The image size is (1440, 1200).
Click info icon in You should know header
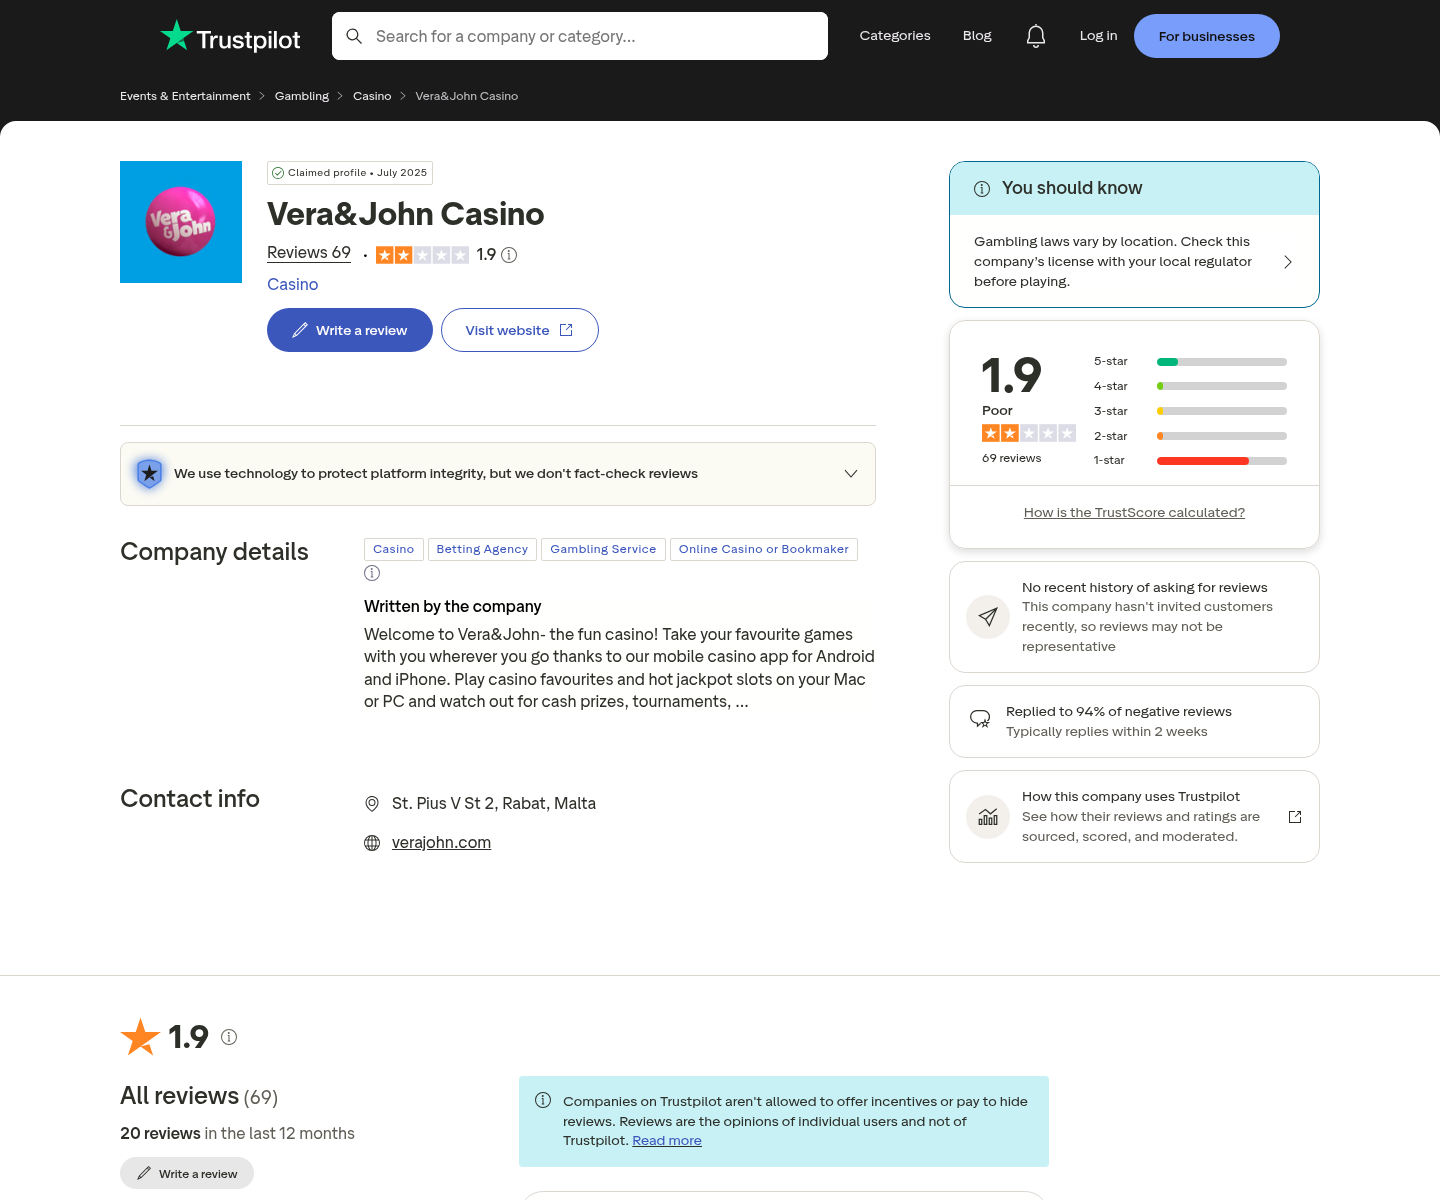pos(982,189)
